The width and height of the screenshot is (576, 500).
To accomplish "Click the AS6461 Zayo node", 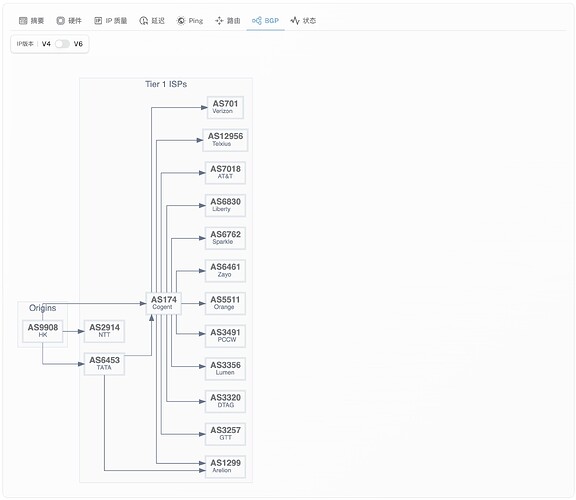I will pyautogui.click(x=225, y=271).
